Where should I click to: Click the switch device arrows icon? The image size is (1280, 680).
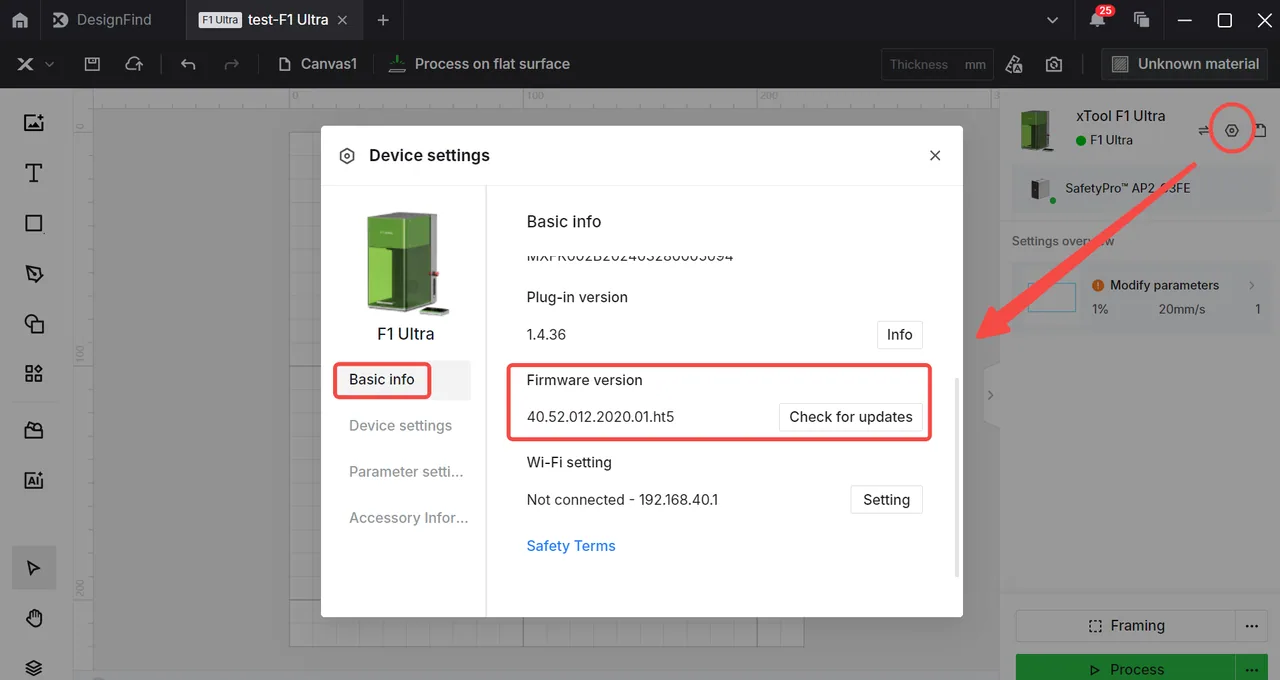(1204, 131)
